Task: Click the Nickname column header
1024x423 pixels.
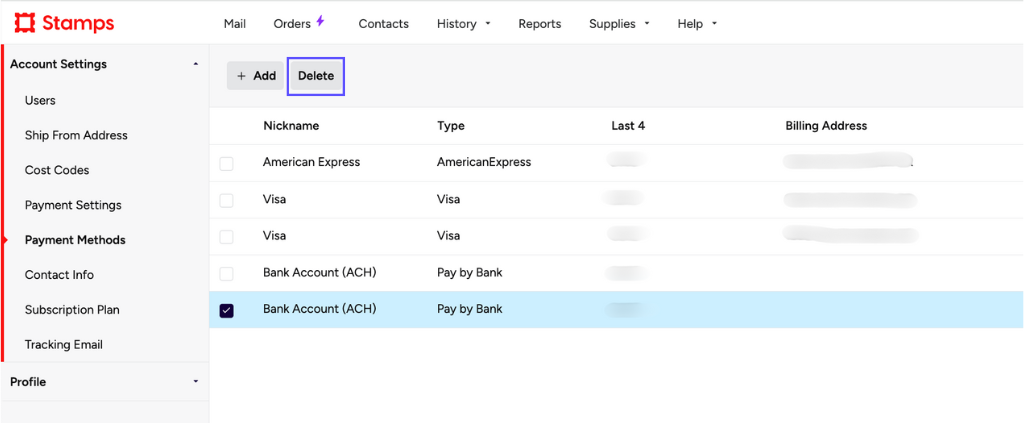Action: pos(291,126)
